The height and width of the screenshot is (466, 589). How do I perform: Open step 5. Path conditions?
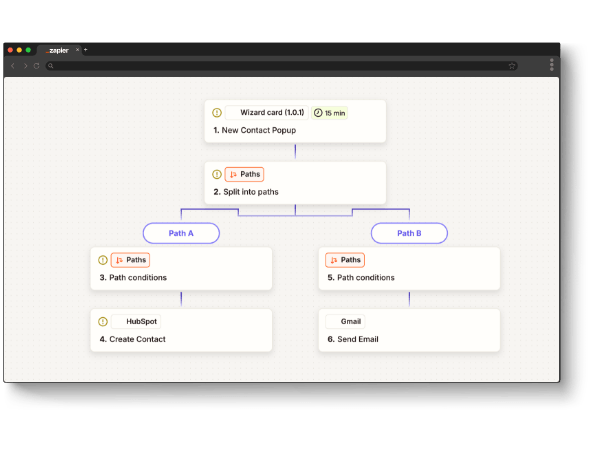(409, 268)
